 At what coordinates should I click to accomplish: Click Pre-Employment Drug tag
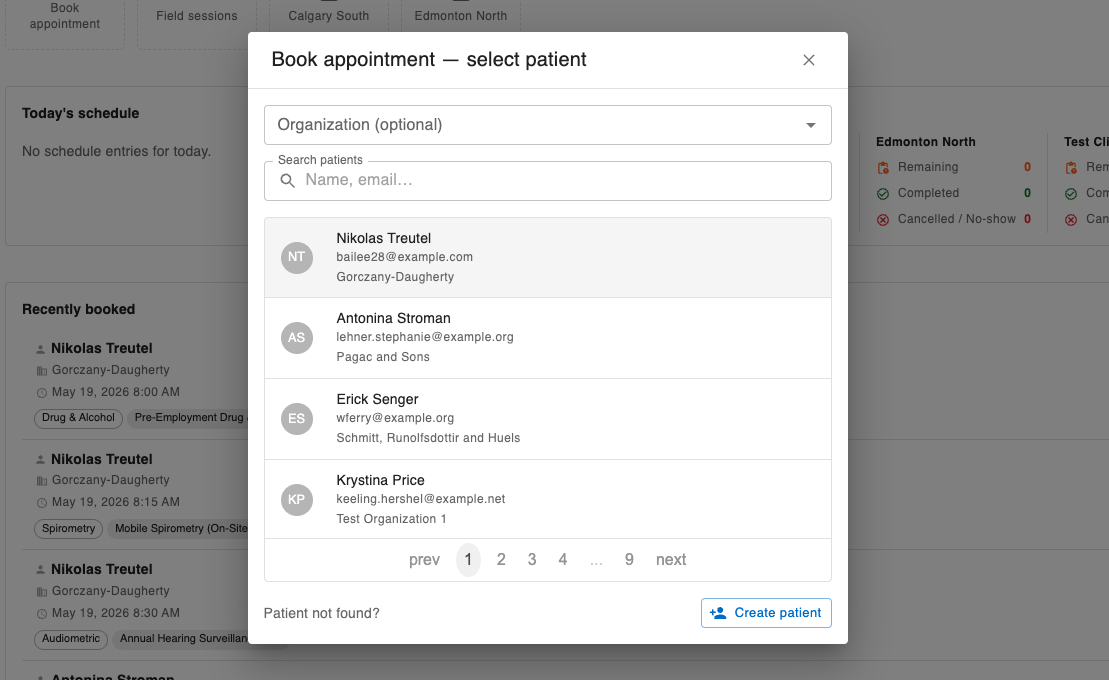click(x=188, y=418)
